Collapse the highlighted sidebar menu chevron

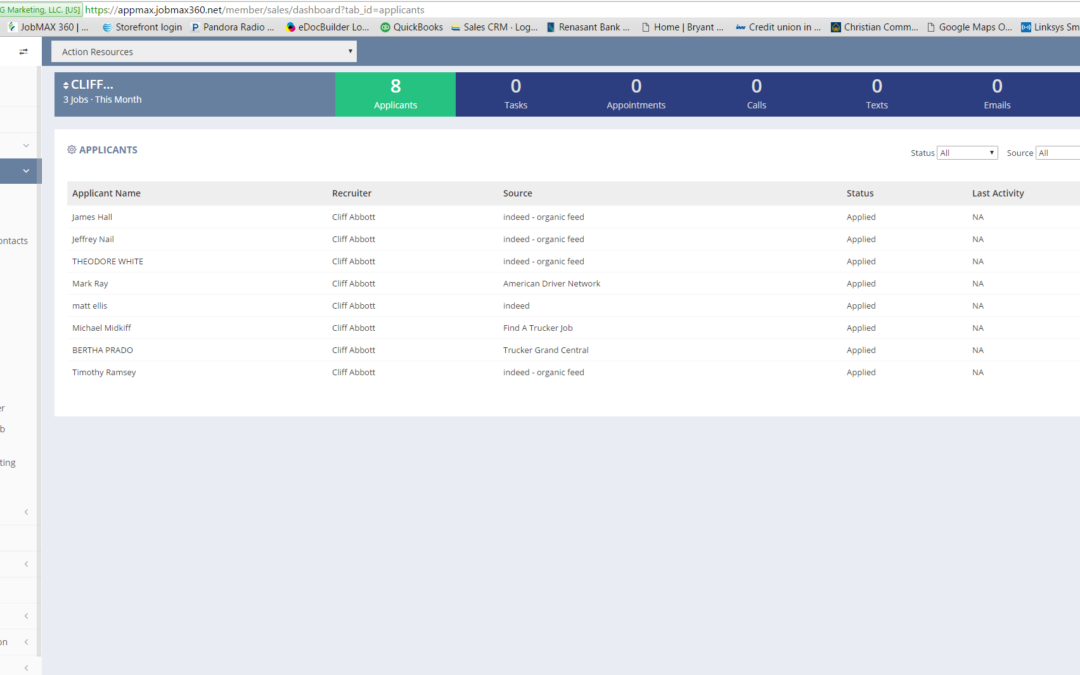[x=26, y=171]
